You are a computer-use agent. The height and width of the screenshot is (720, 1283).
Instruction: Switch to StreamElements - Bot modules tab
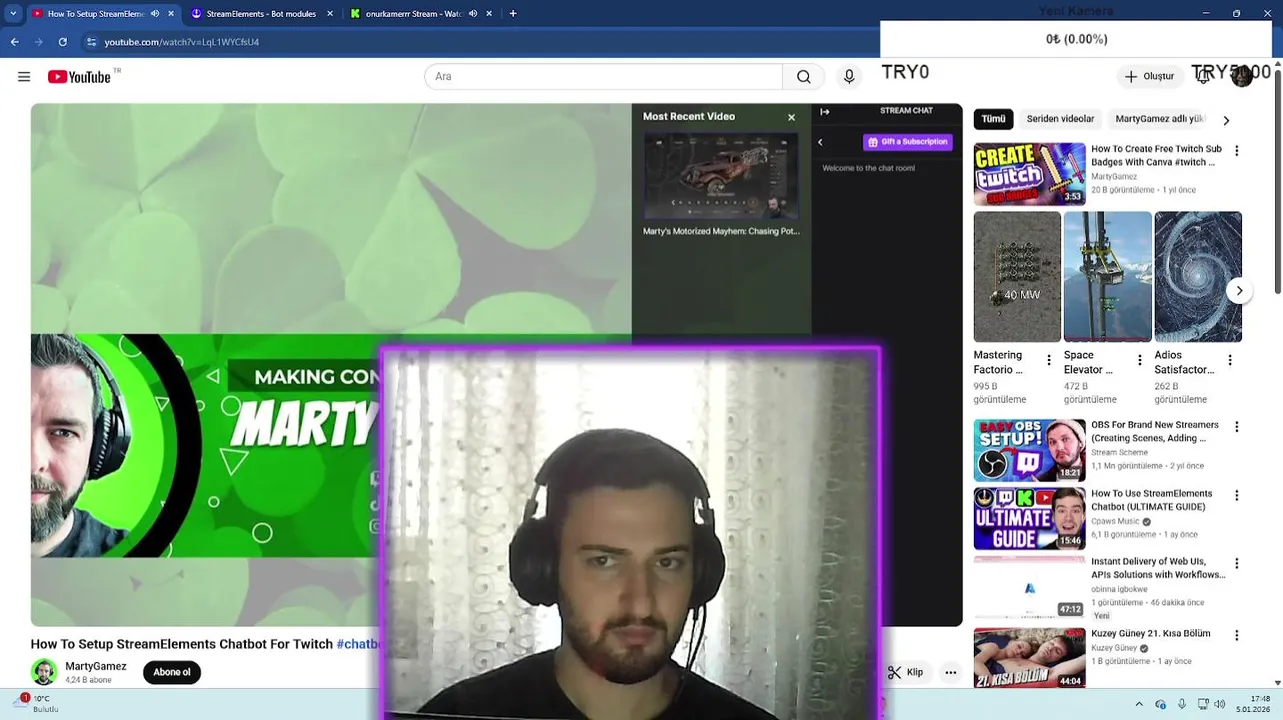(x=261, y=14)
